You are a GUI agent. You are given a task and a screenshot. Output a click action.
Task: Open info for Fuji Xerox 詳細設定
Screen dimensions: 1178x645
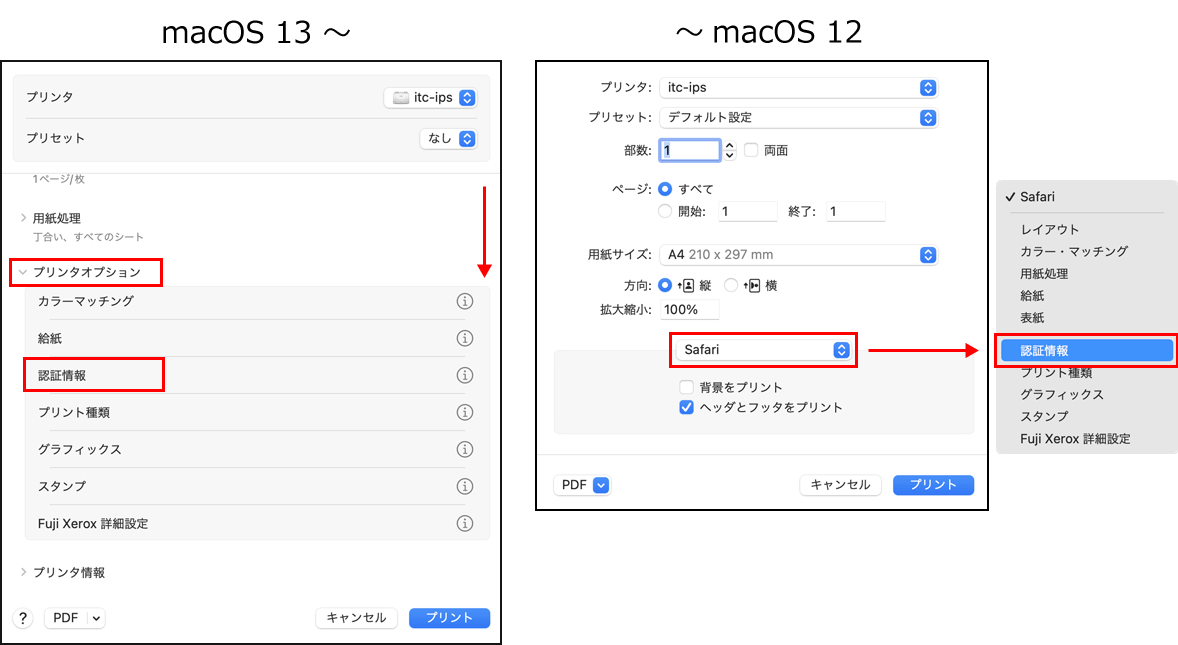464,523
